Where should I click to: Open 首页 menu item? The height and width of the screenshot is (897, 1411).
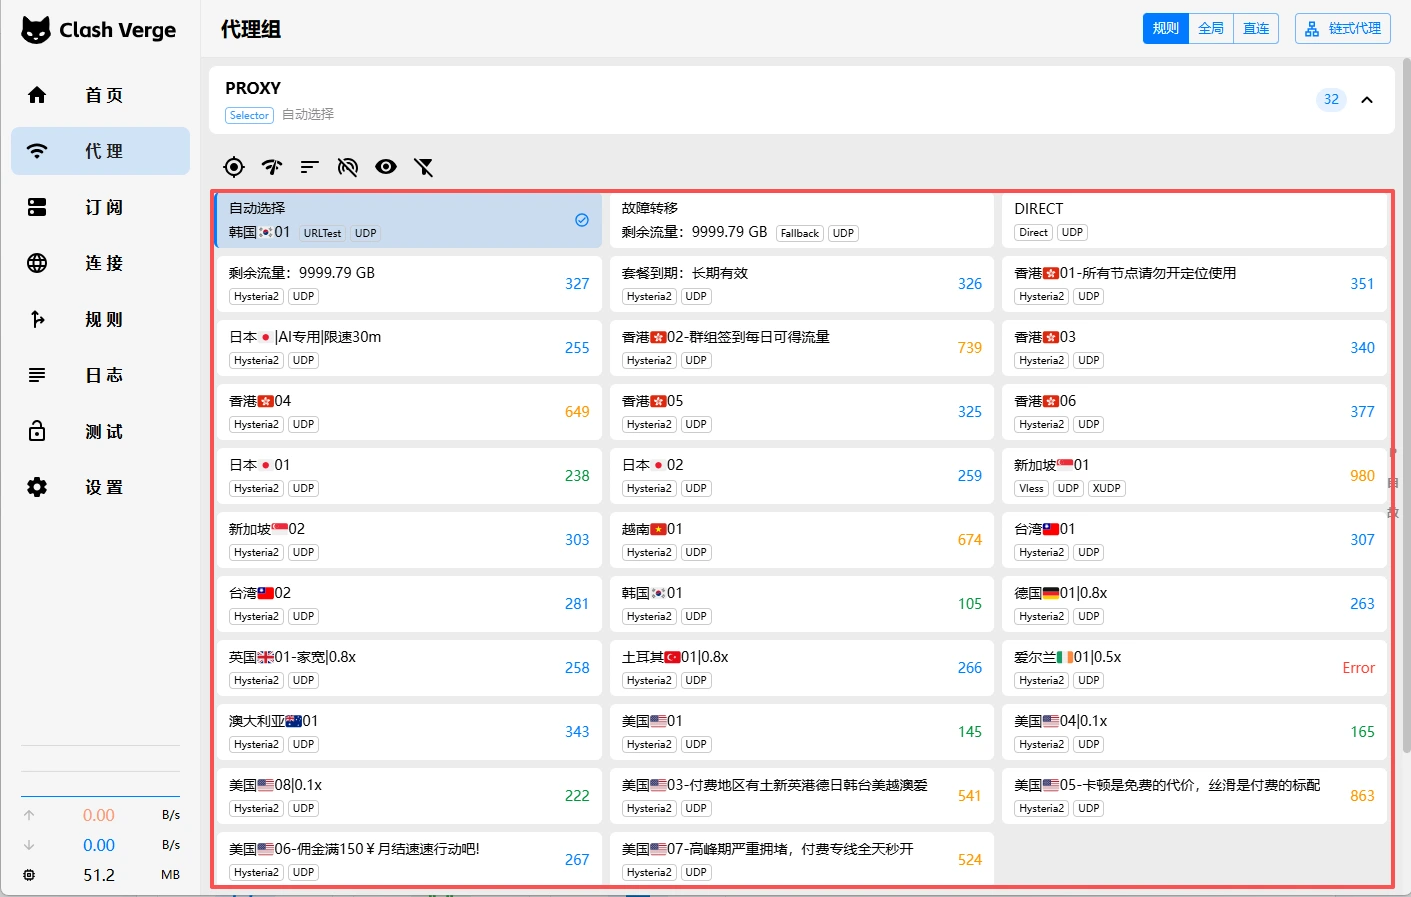click(x=100, y=95)
